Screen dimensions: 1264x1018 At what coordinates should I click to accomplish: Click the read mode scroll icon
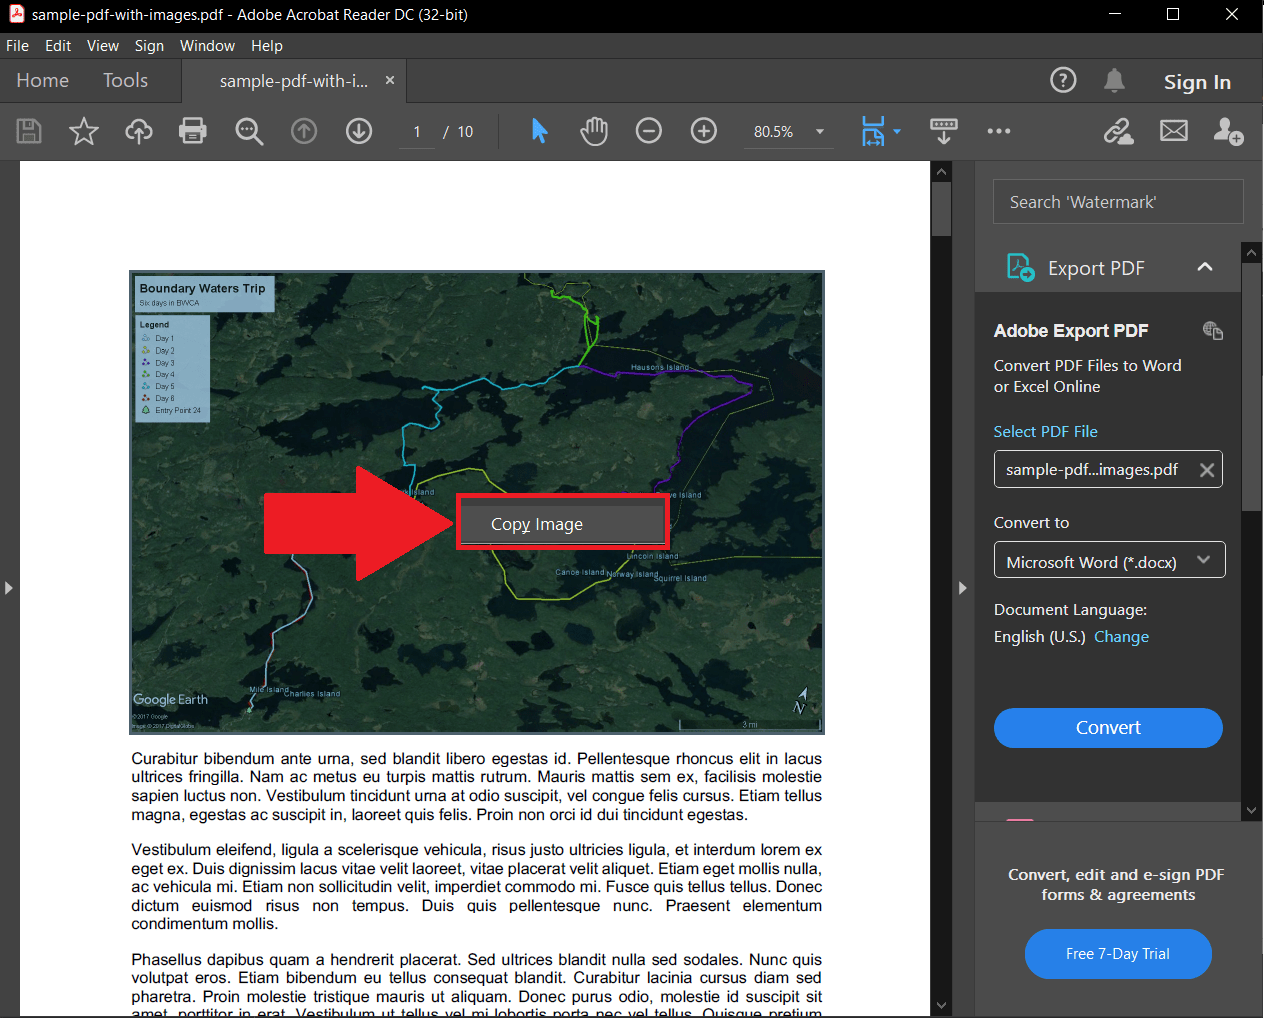click(944, 131)
